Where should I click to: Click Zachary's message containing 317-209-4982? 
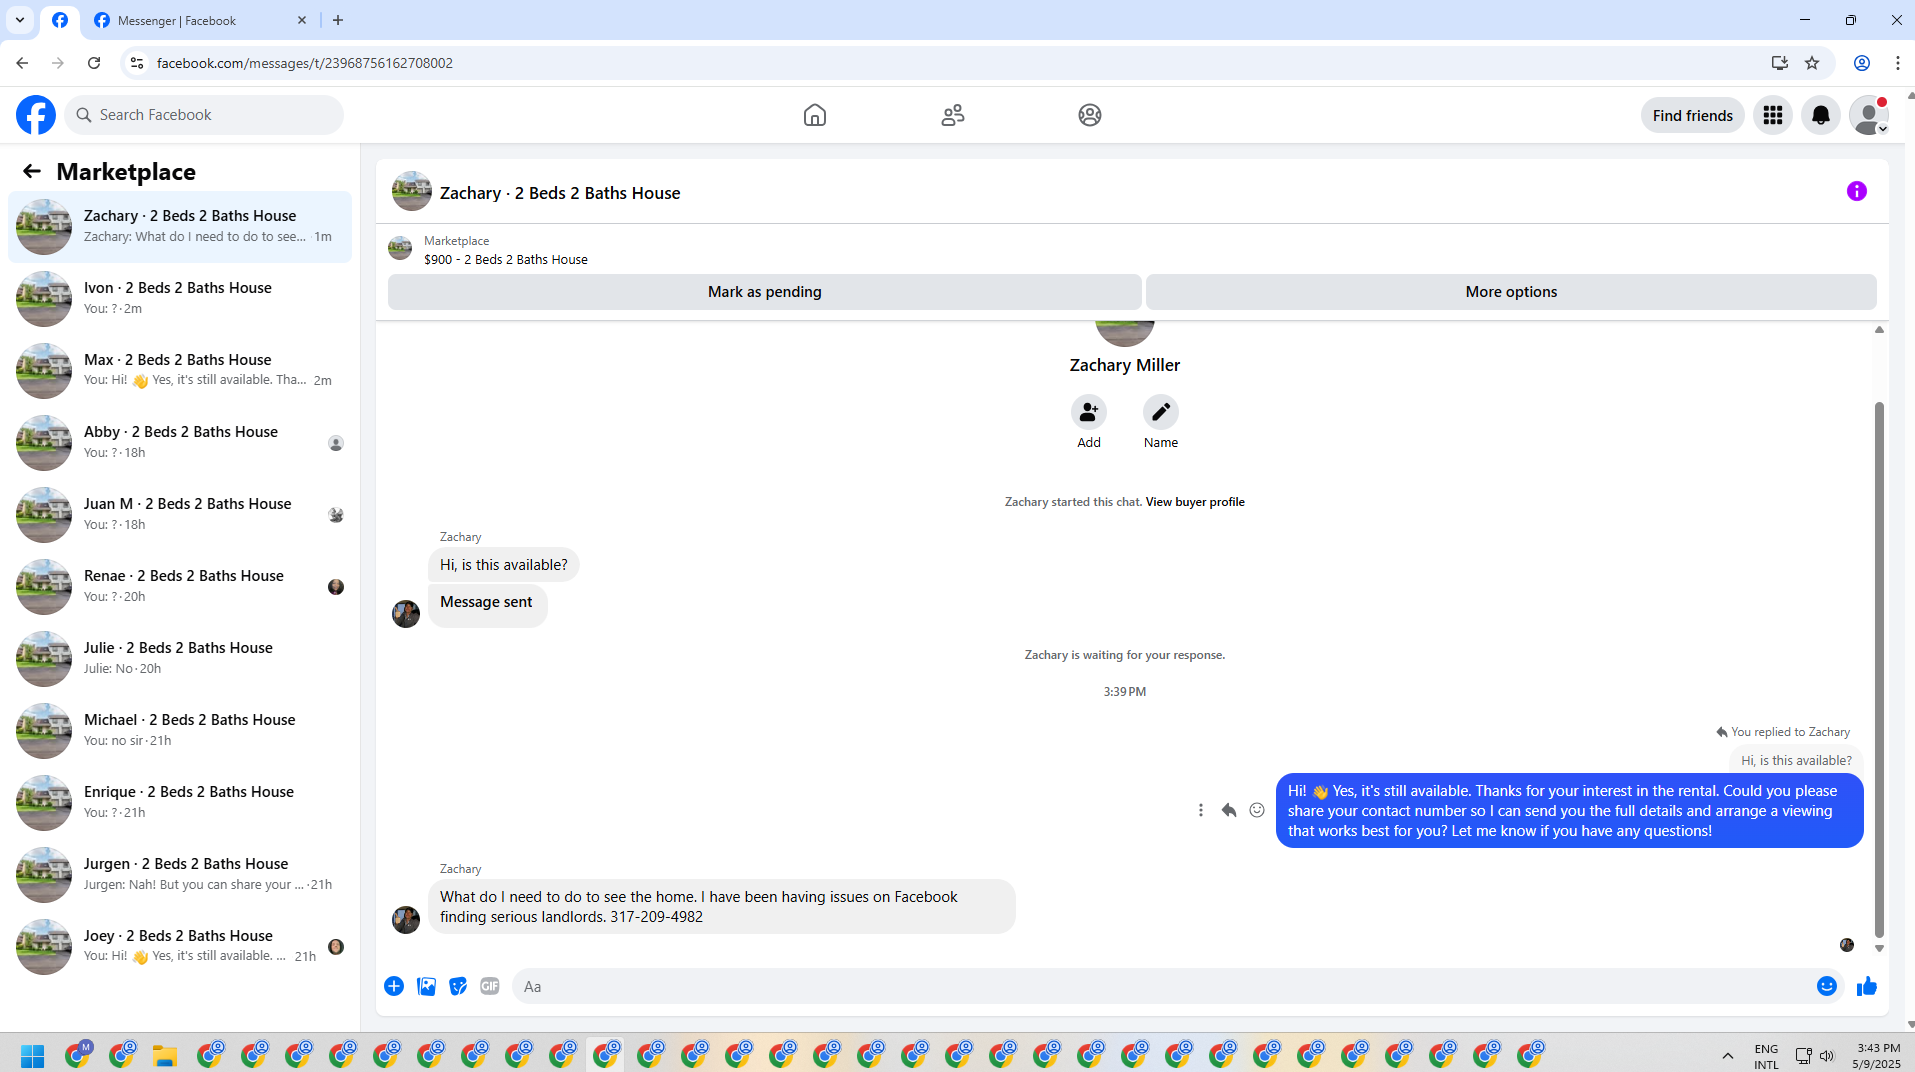tap(721, 907)
